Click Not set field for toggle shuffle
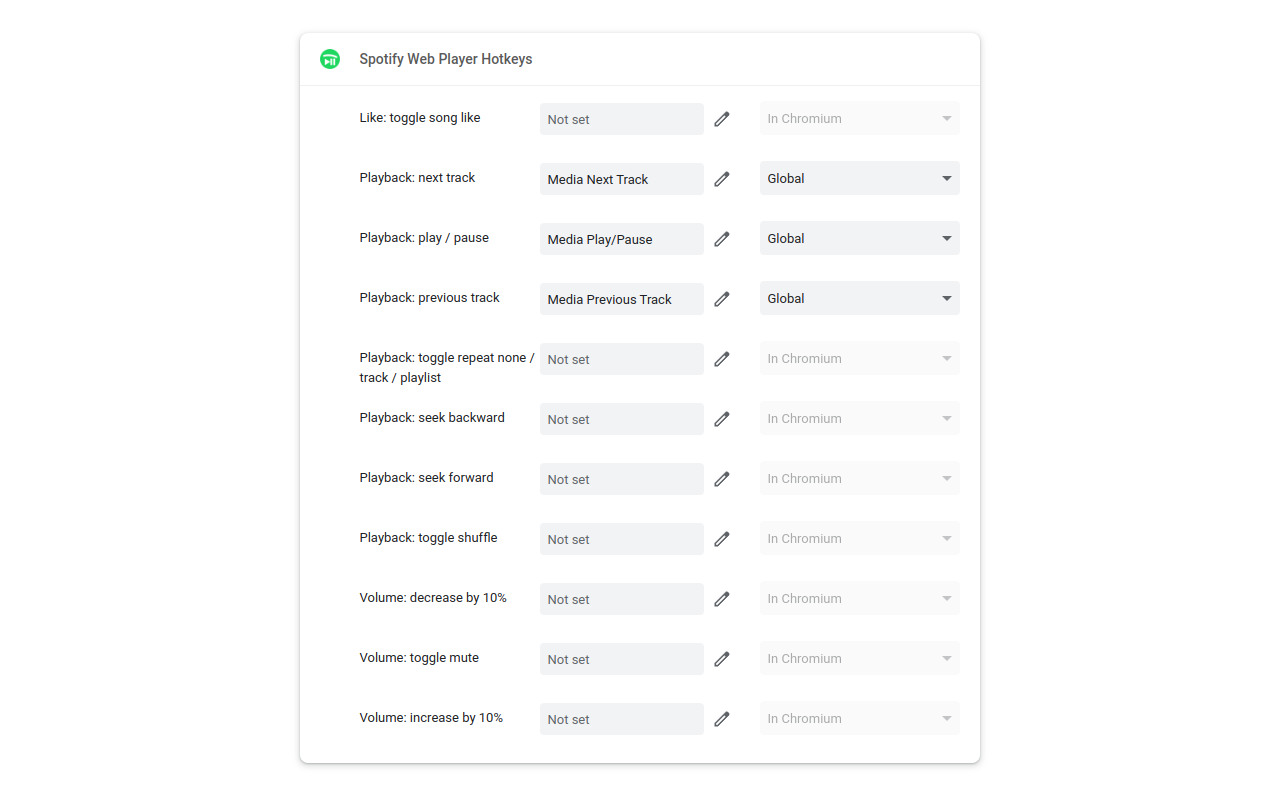Image resolution: width=1280 pixels, height=800 pixels. [x=622, y=539]
